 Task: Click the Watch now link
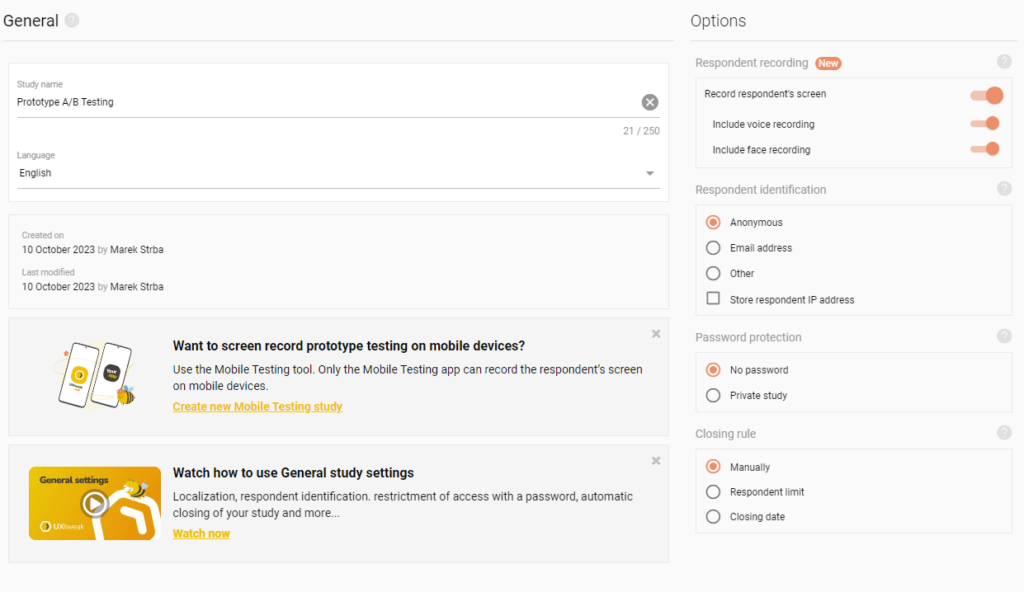pos(201,534)
